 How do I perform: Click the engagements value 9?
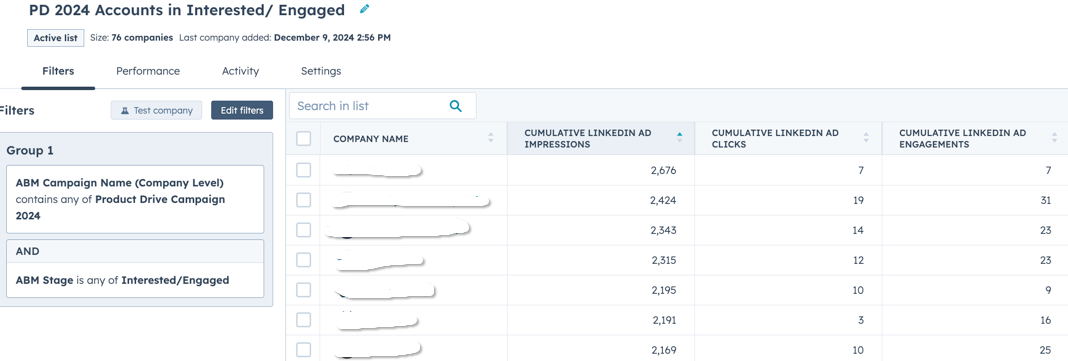[x=1049, y=290]
